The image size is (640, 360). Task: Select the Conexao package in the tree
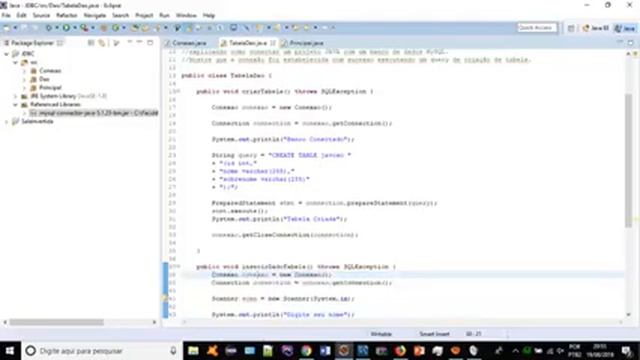click(46, 71)
